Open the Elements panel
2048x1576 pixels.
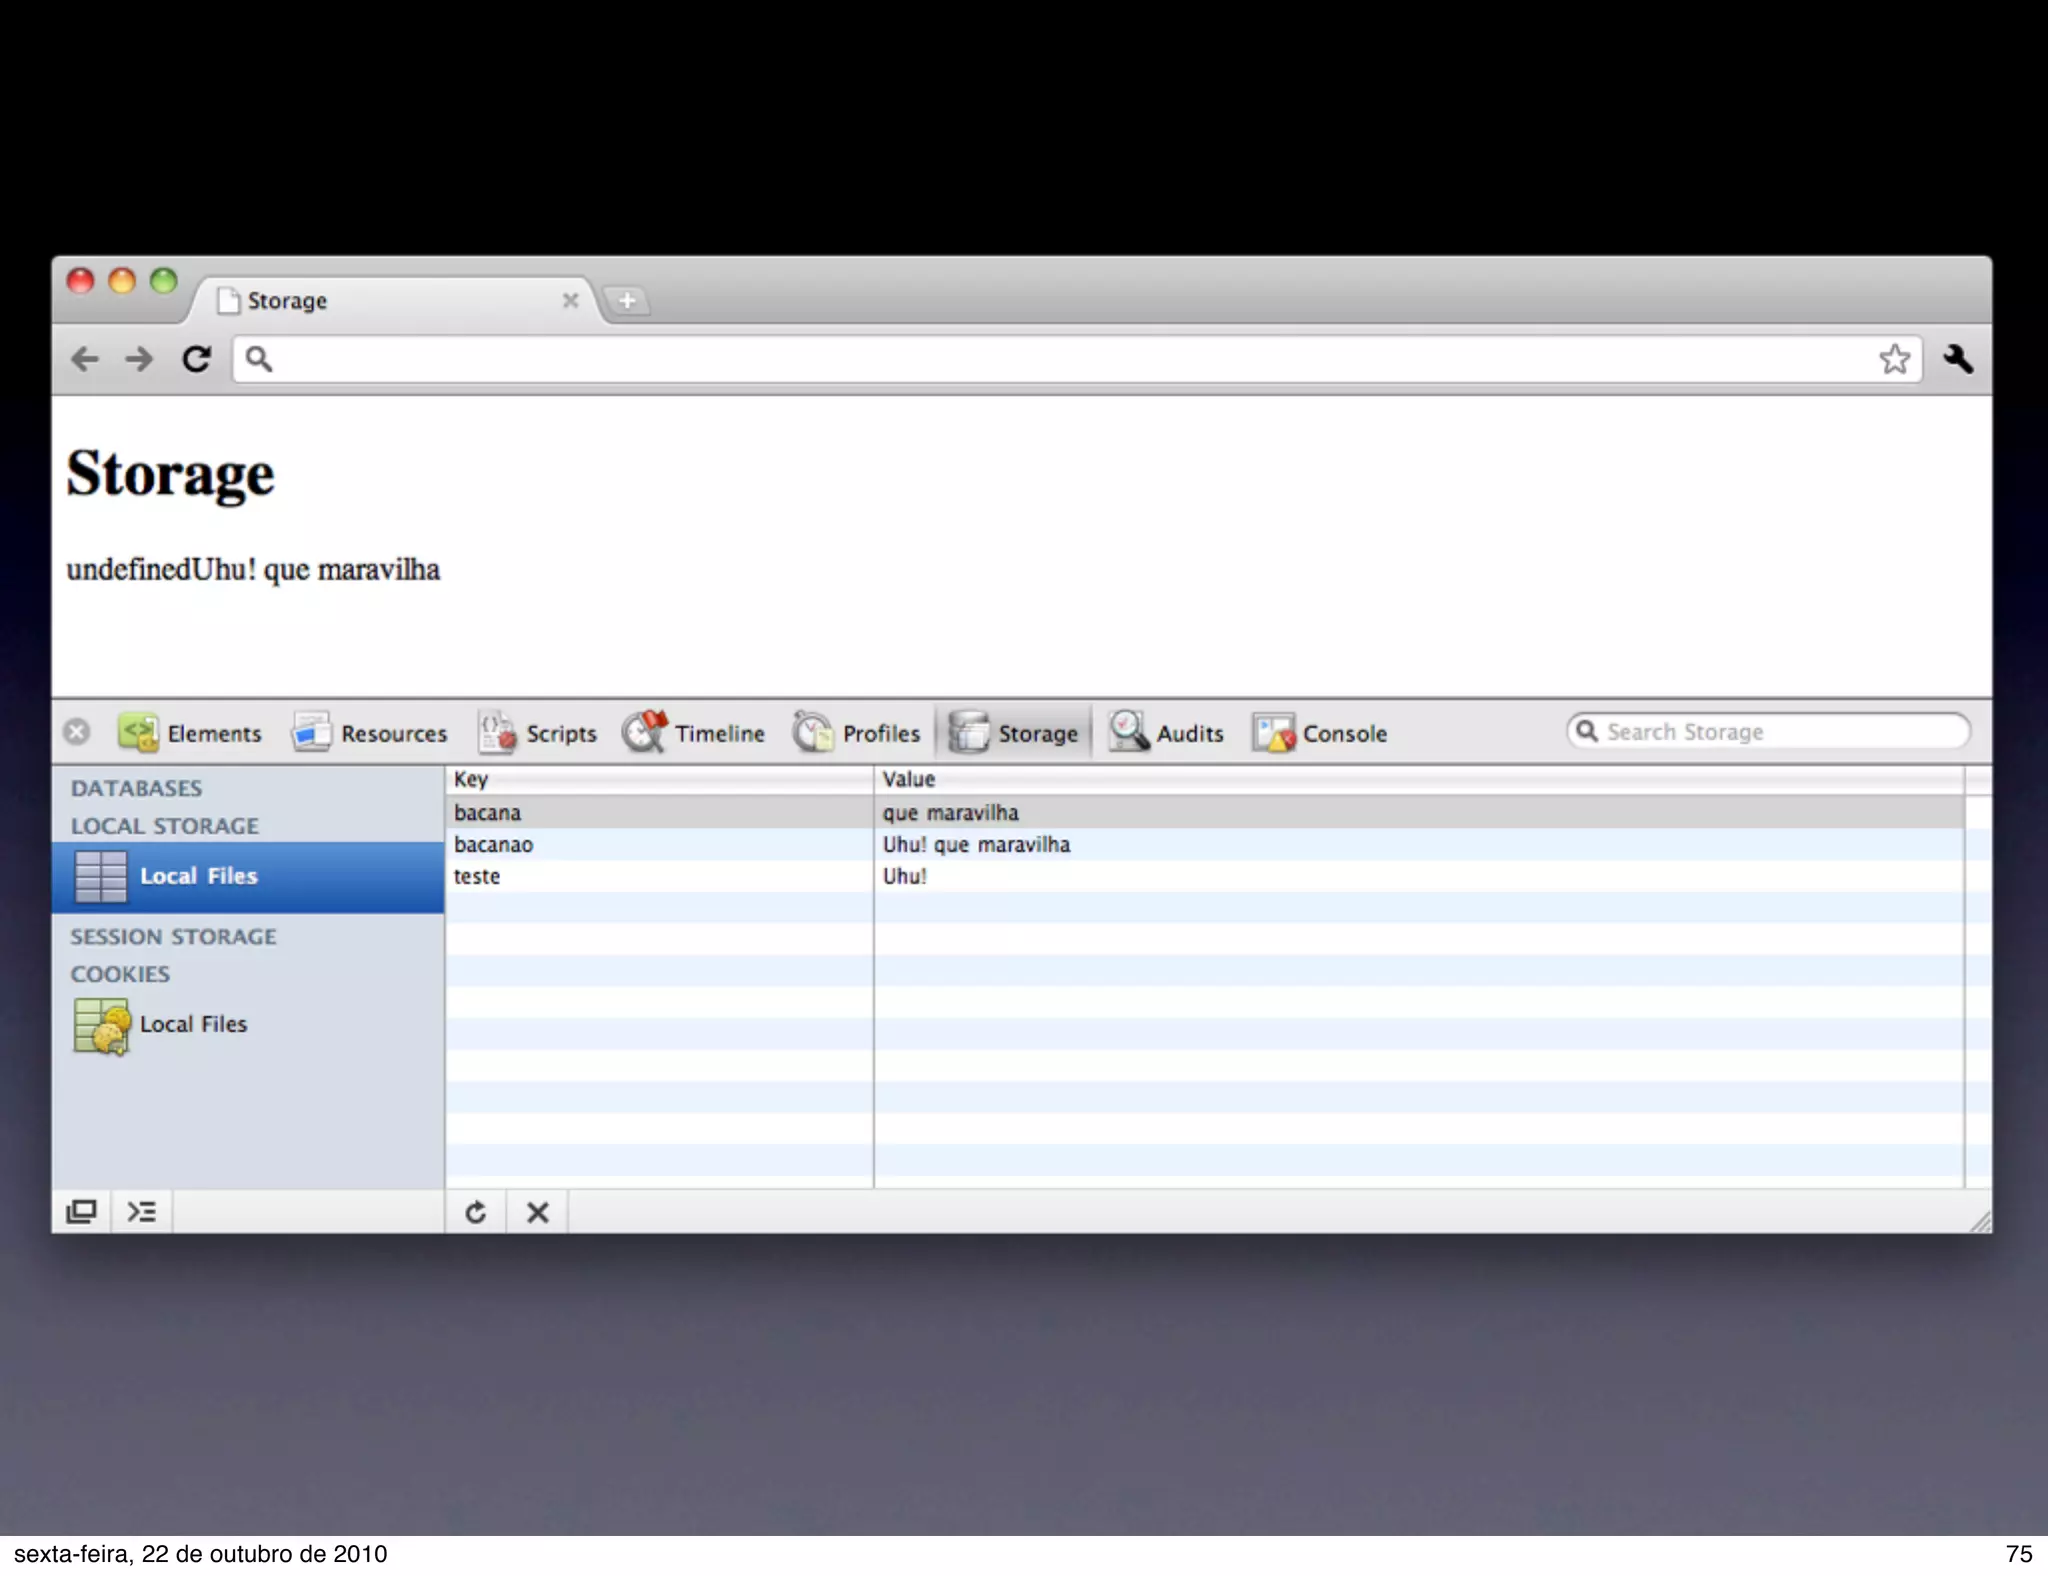[190, 733]
